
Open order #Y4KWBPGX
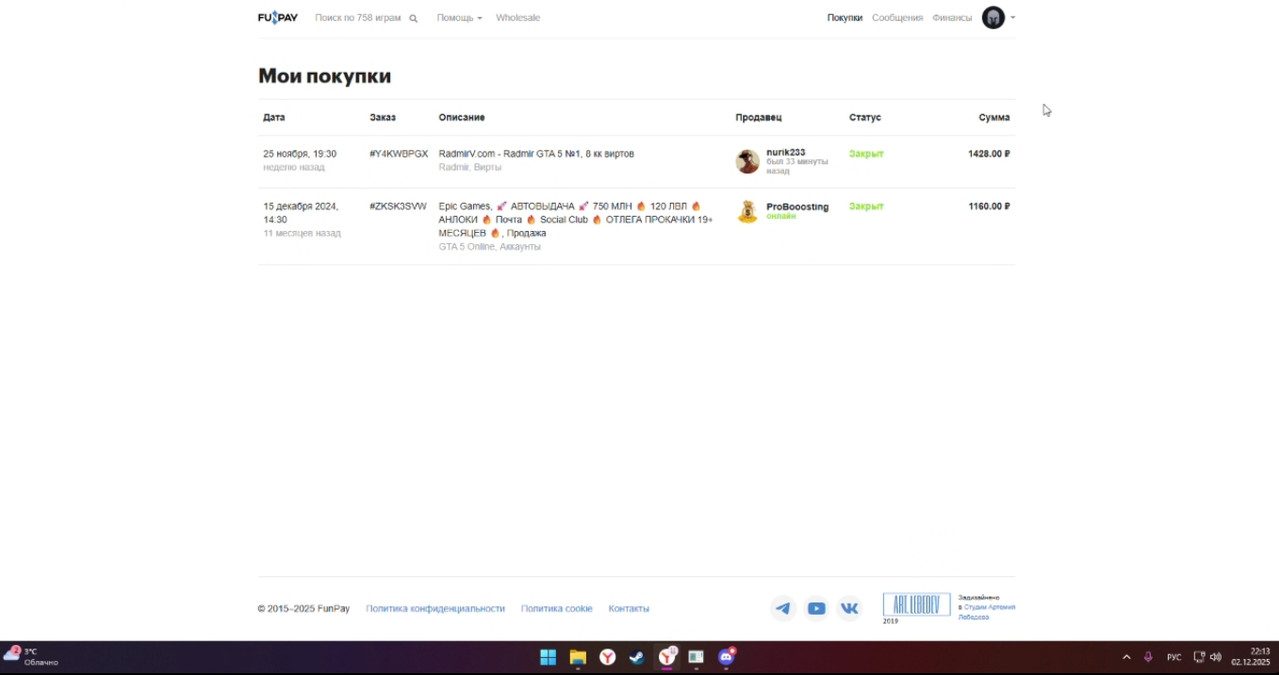[398, 154]
